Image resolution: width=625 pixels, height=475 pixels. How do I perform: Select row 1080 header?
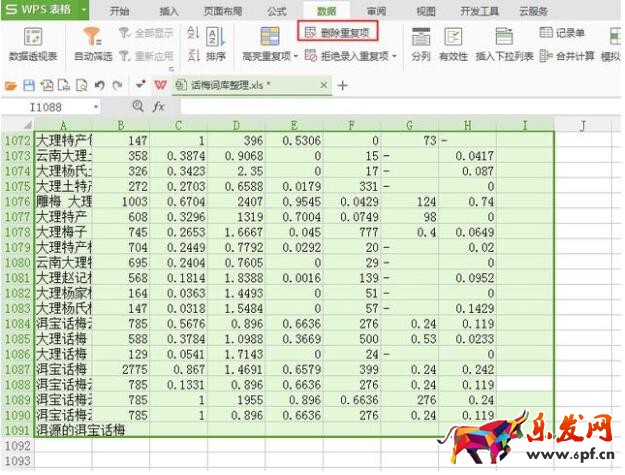click(17, 261)
